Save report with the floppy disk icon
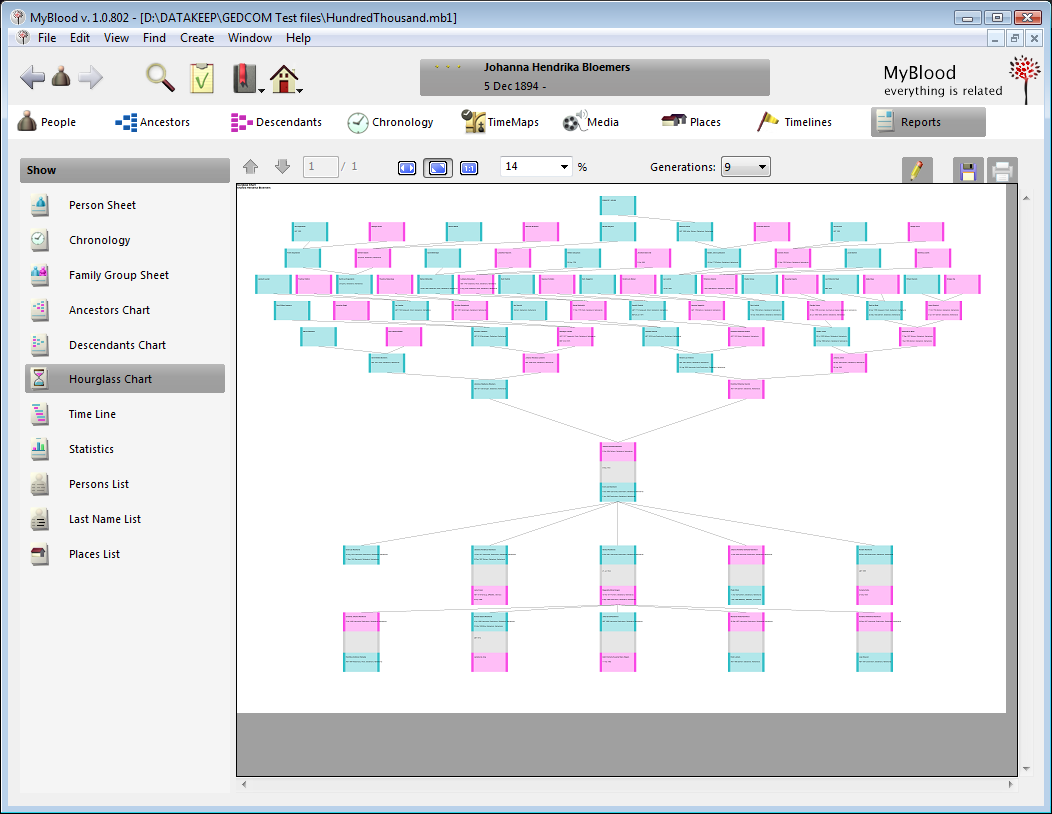 tap(967, 170)
